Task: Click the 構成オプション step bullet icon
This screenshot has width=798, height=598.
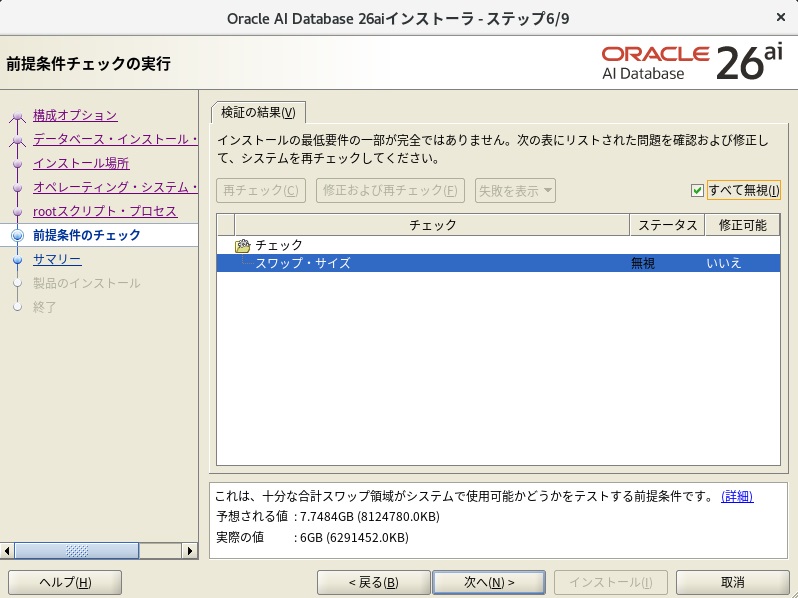Action: [17, 116]
